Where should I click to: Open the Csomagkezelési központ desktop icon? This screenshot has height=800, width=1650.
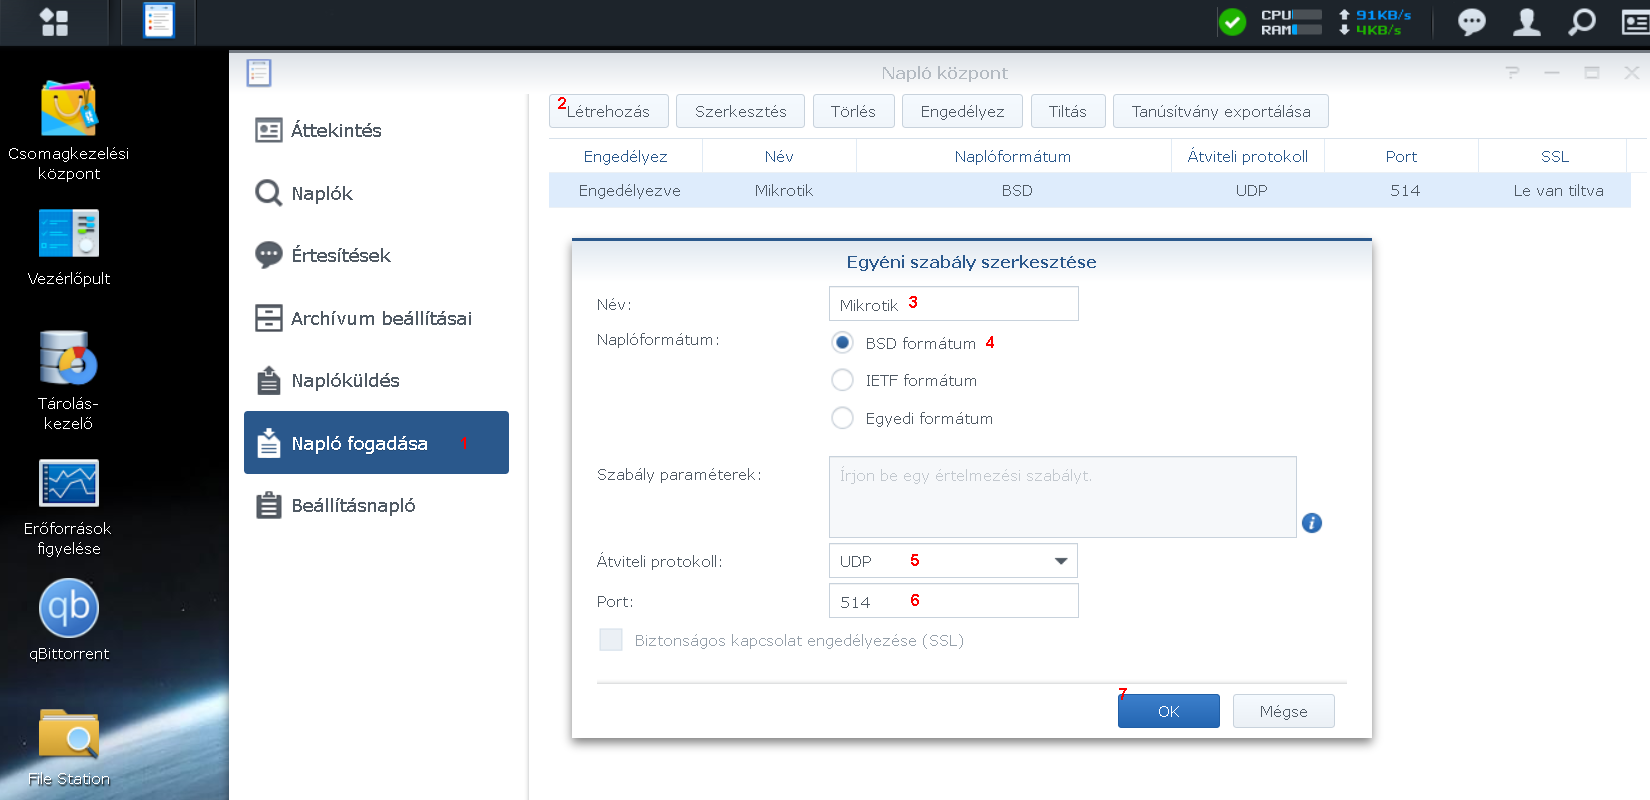(68, 109)
